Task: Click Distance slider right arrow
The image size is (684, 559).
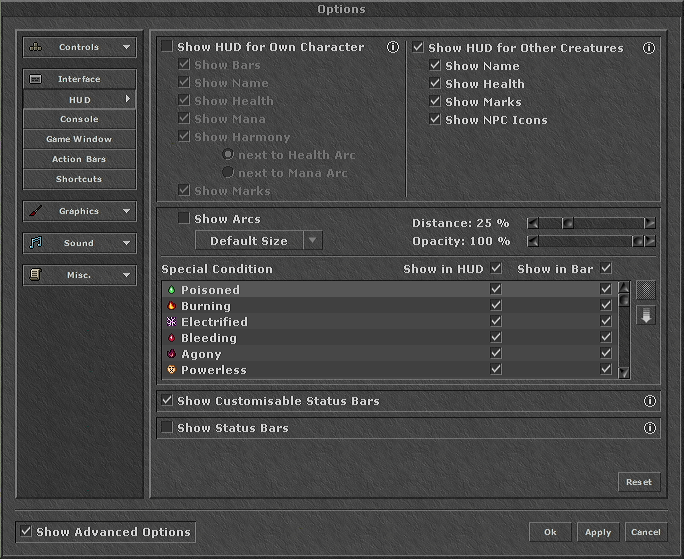Action: (x=650, y=223)
